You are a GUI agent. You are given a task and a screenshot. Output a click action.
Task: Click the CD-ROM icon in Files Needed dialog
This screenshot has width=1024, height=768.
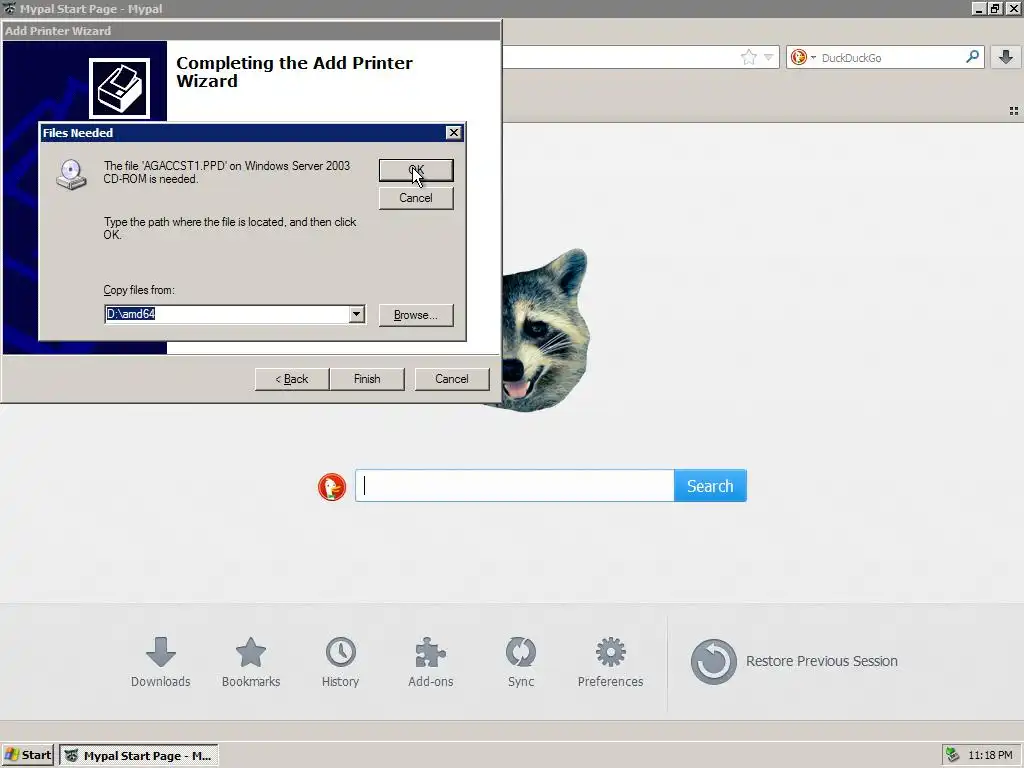(71, 175)
